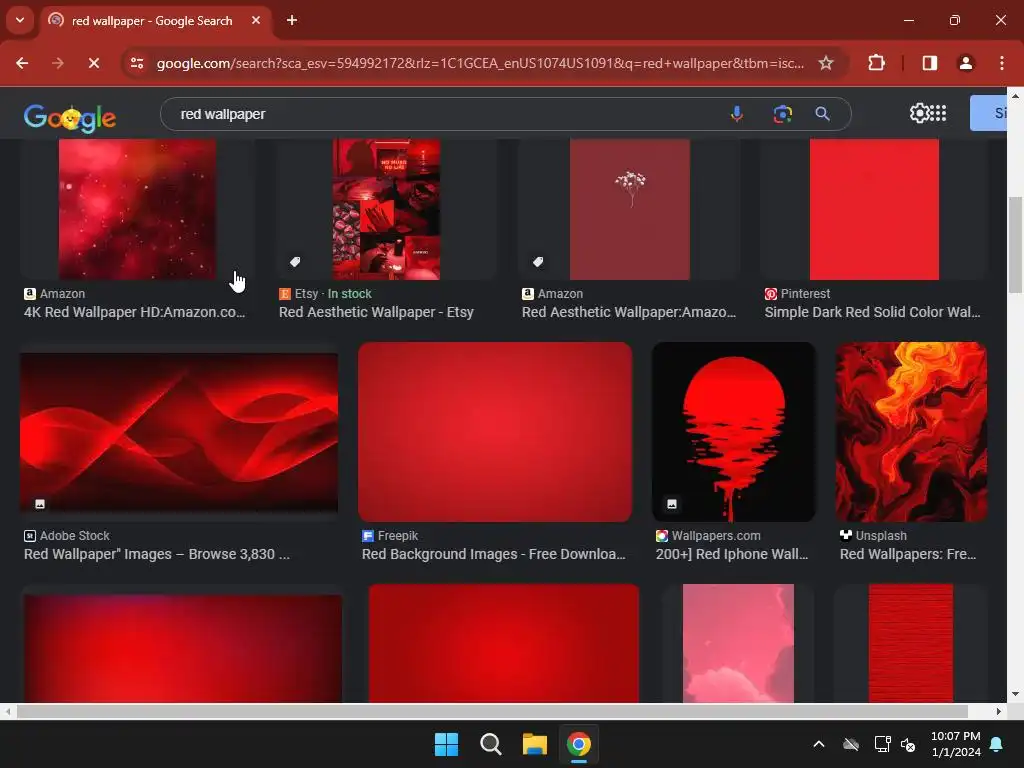Click image badge on Adobe Stock thumbnail

point(40,504)
